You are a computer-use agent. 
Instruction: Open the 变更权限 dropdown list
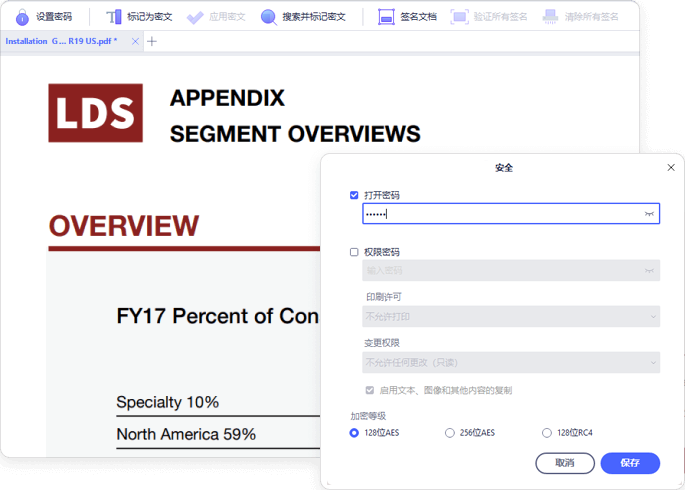510,362
